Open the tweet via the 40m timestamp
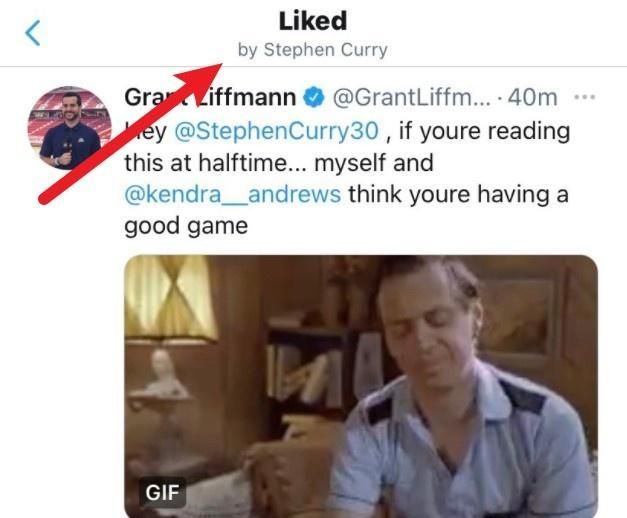This screenshot has width=627, height=518. click(x=532, y=98)
